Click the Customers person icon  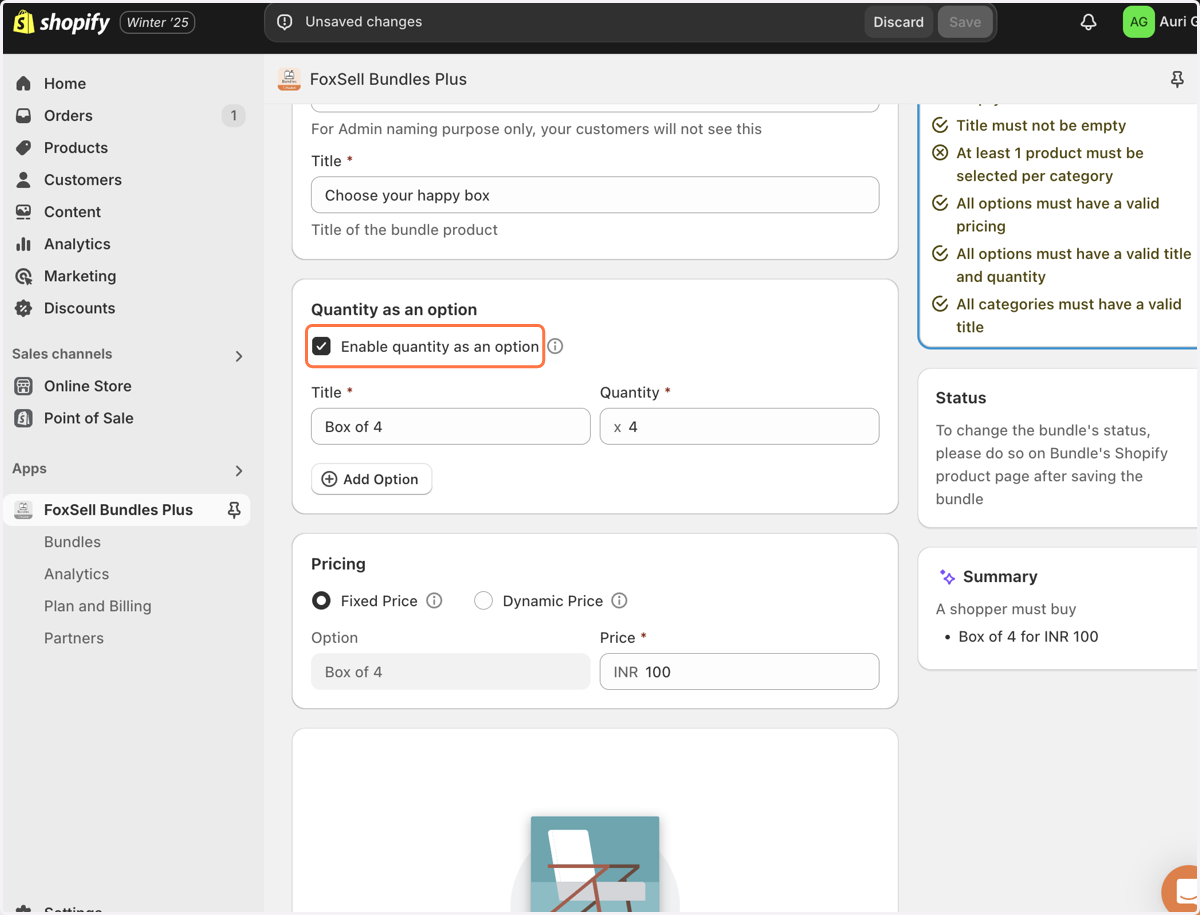click(24, 180)
